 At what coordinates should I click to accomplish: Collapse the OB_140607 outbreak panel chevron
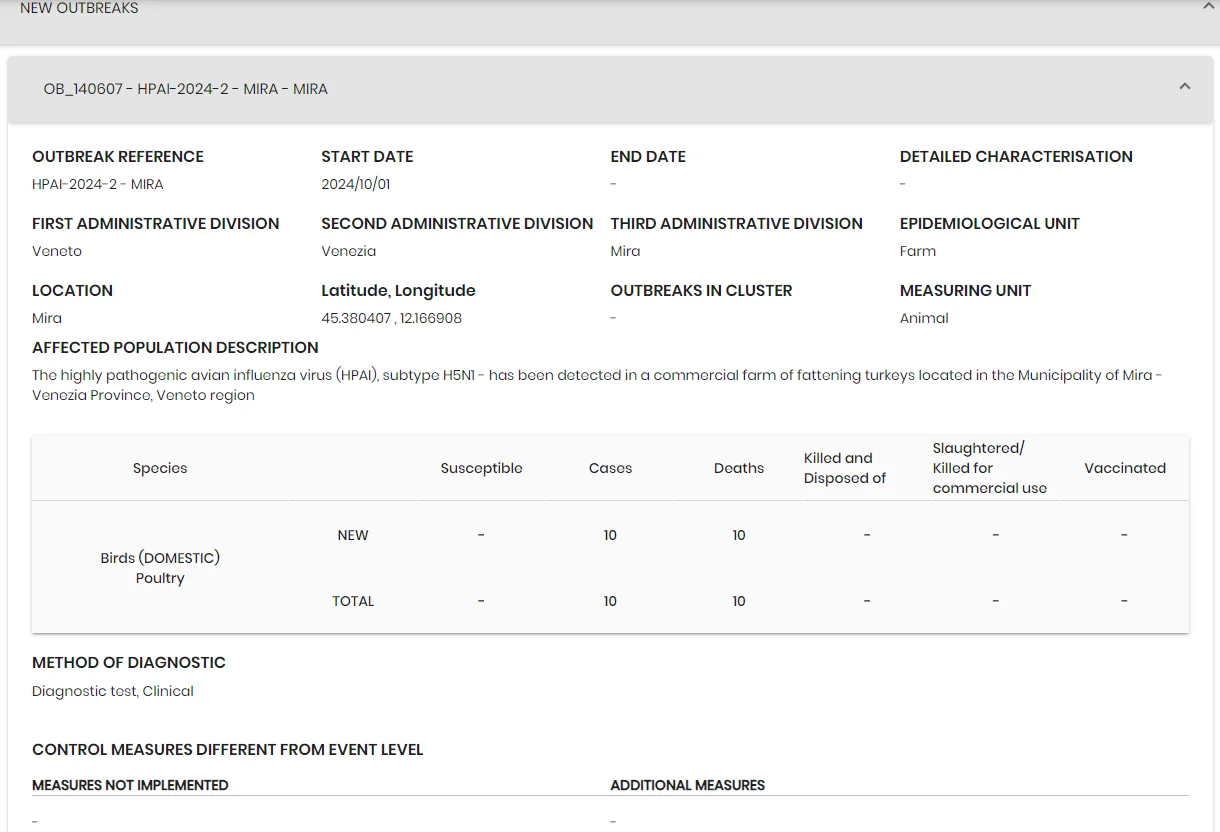click(x=1185, y=87)
